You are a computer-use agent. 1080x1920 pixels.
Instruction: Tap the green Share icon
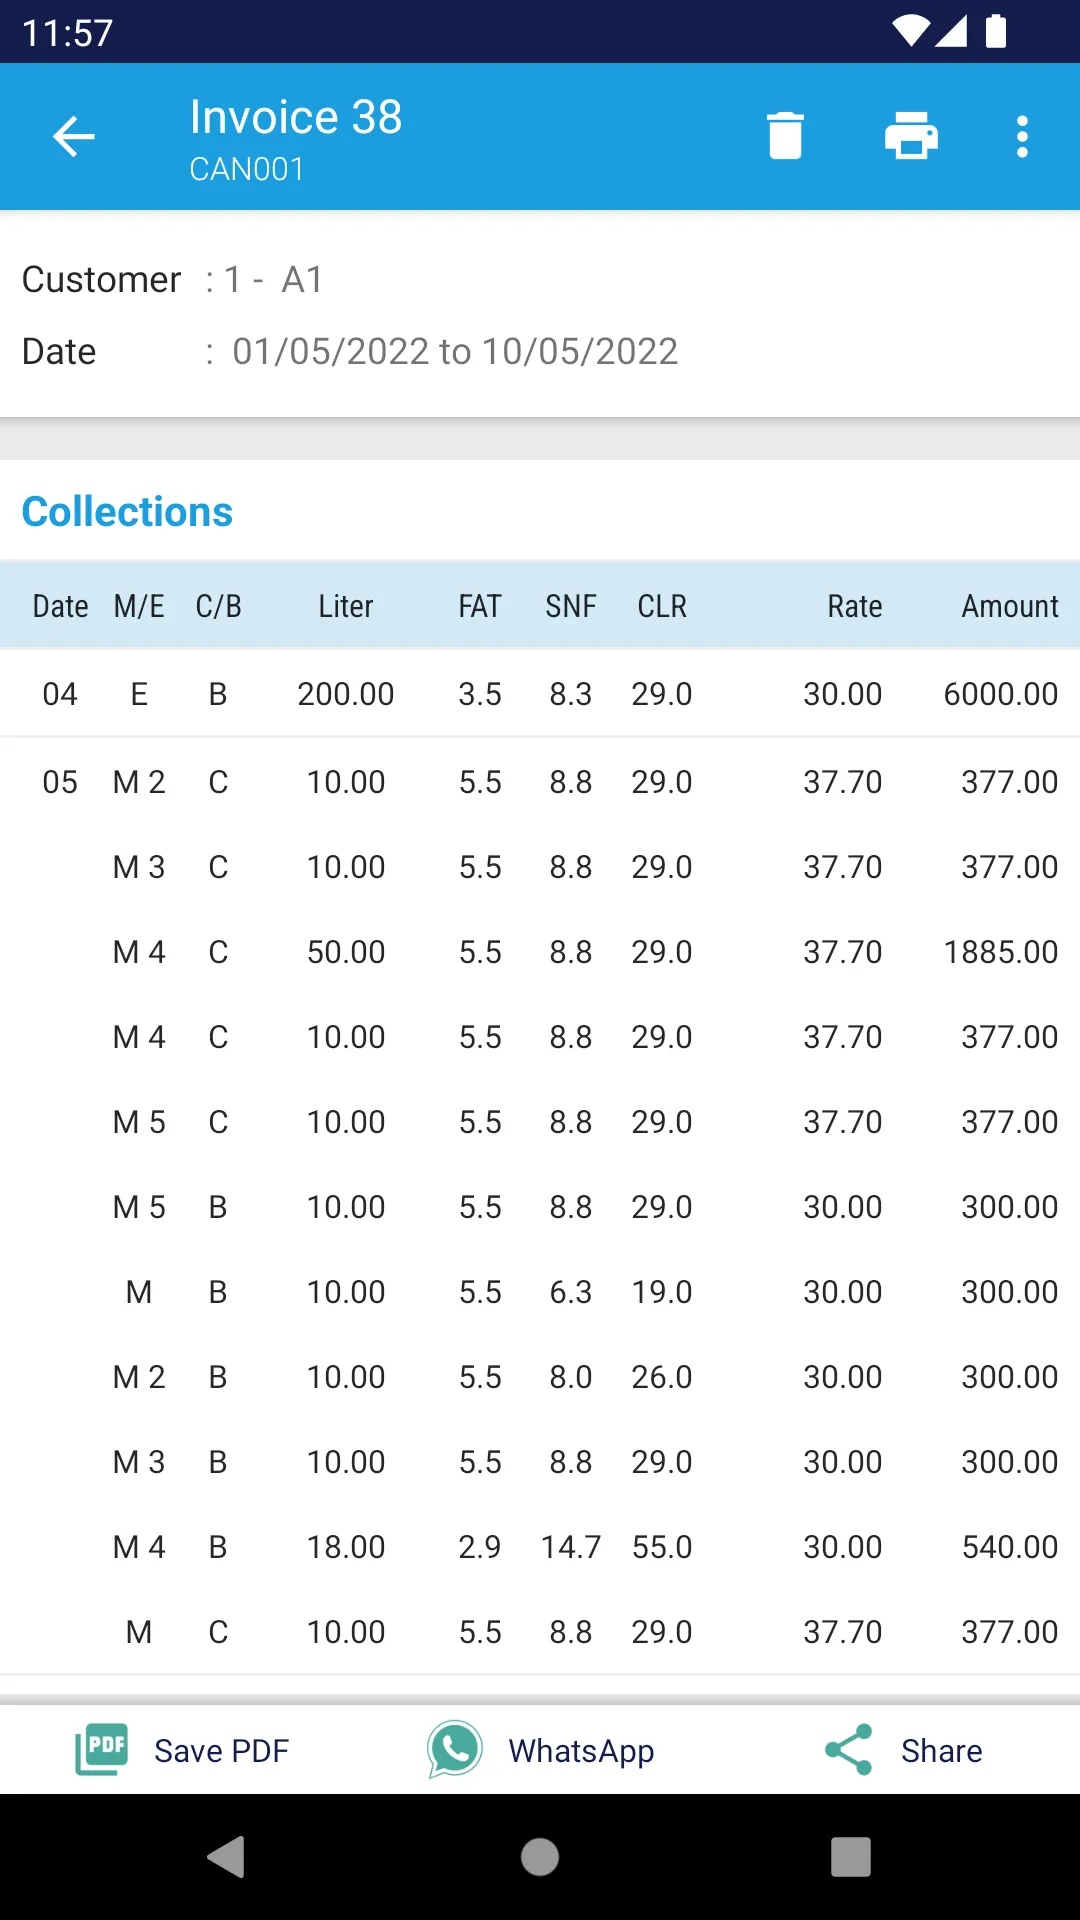click(849, 1750)
